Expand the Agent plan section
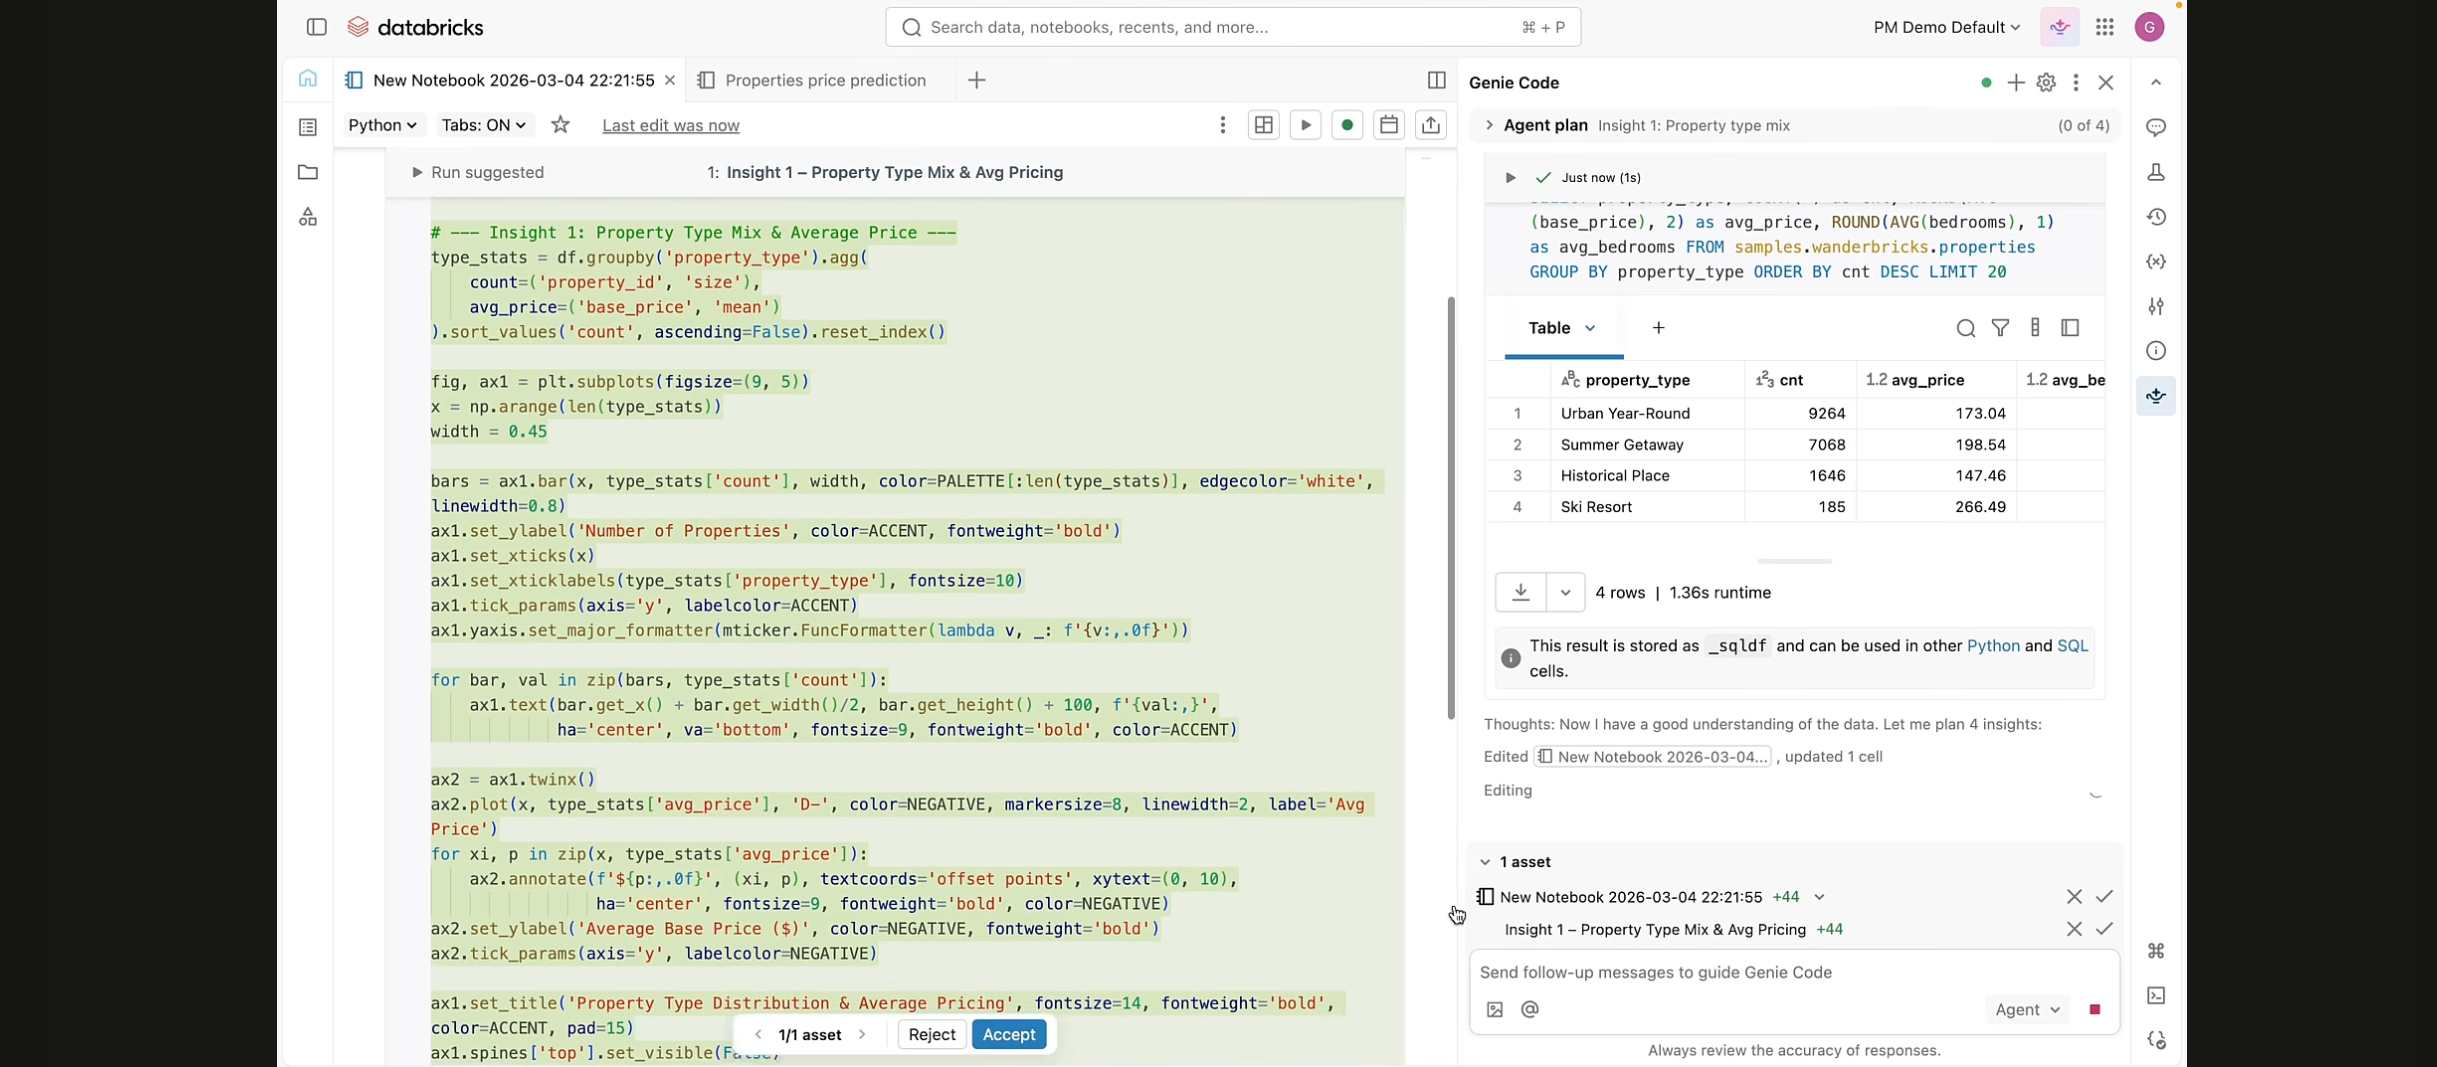The width and height of the screenshot is (2437, 1067). [1489, 125]
